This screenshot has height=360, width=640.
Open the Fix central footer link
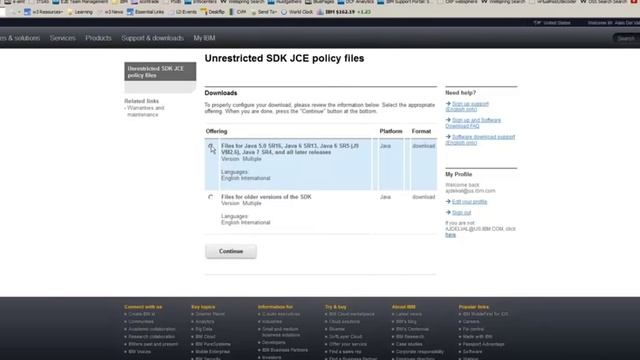pos(473,329)
